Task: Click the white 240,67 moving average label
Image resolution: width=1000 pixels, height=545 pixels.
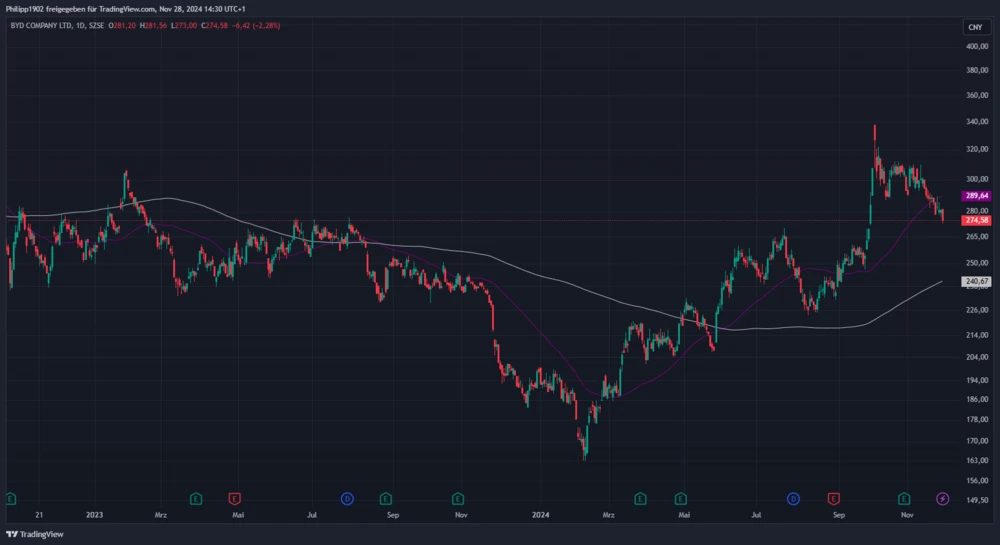Action: coord(976,282)
